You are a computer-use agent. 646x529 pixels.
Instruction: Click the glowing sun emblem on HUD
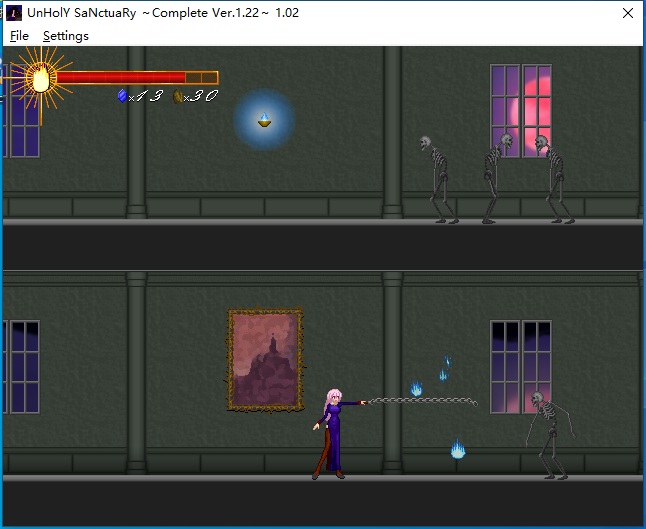coord(41,78)
